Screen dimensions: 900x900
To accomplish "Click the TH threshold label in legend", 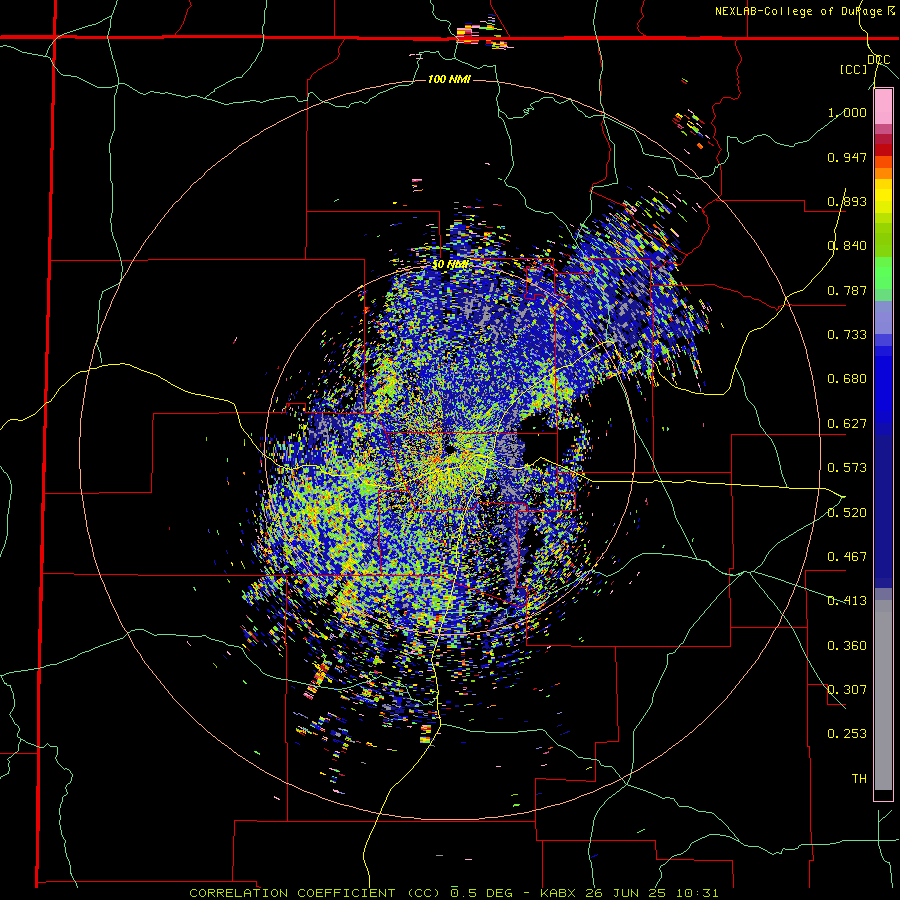I will 859,778.
